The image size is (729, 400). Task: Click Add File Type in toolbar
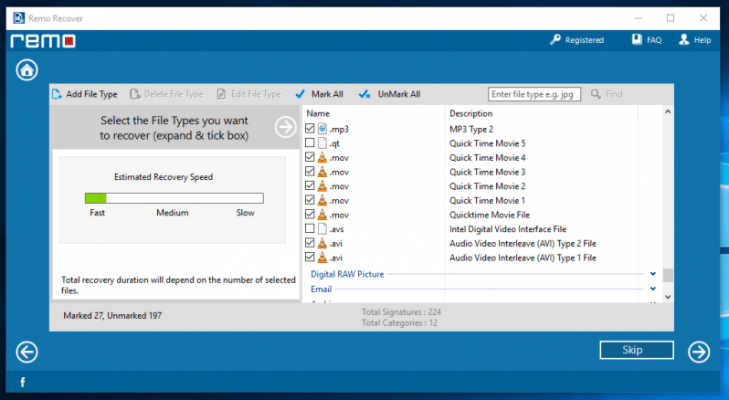[85, 94]
